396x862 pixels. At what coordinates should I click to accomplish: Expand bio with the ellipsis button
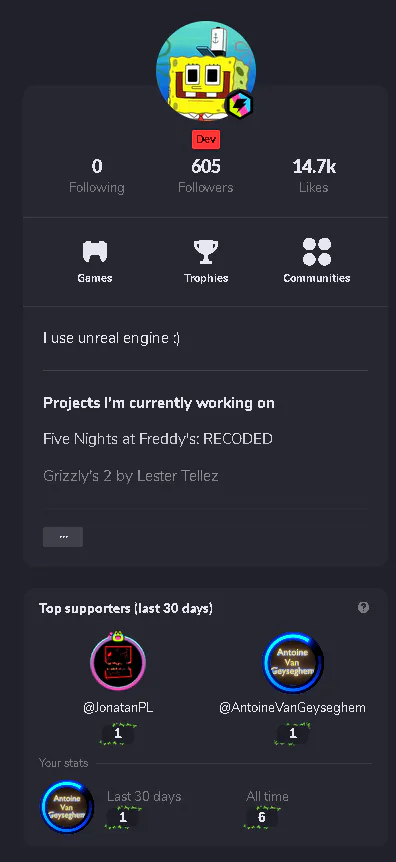point(63,537)
